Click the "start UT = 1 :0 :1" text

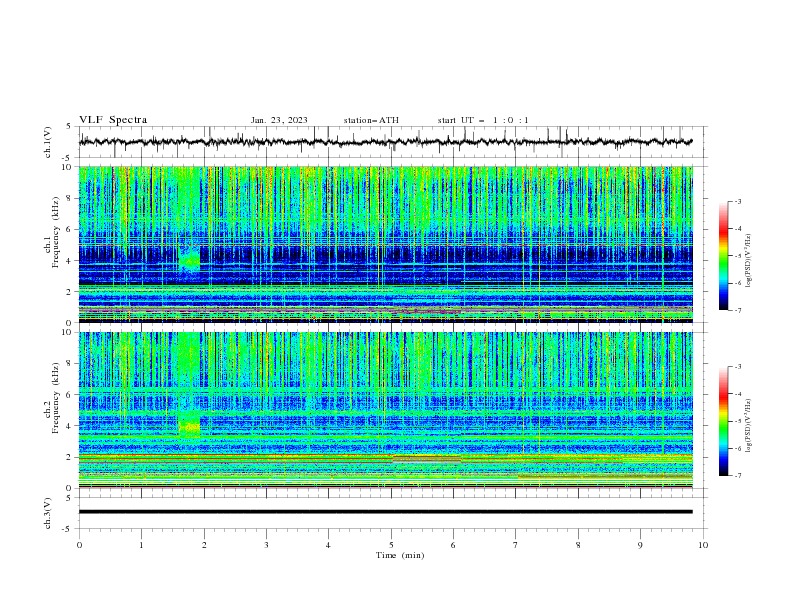point(483,120)
